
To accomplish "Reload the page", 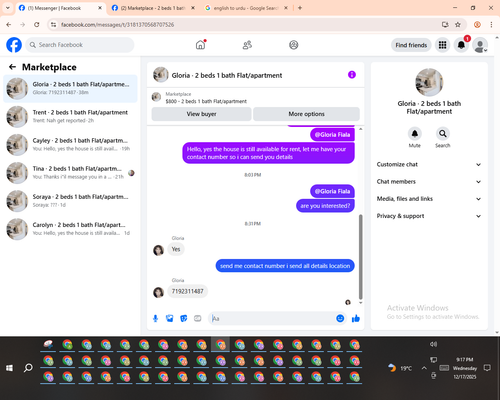I will (37, 25).
